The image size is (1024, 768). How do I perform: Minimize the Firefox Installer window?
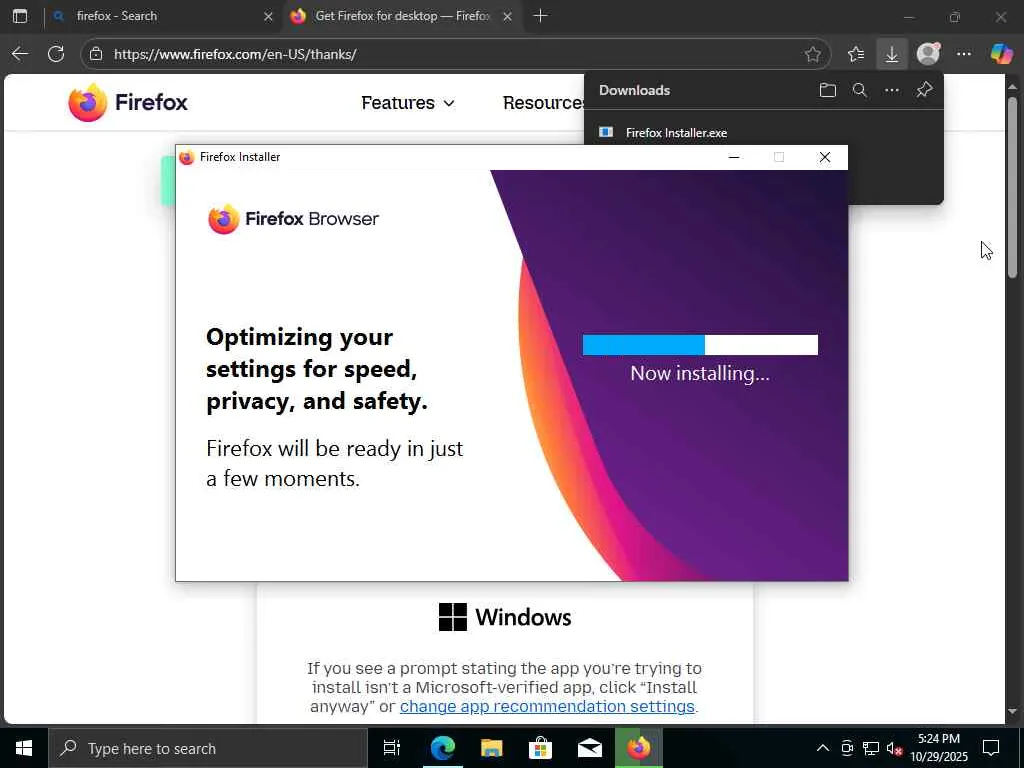click(734, 157)
